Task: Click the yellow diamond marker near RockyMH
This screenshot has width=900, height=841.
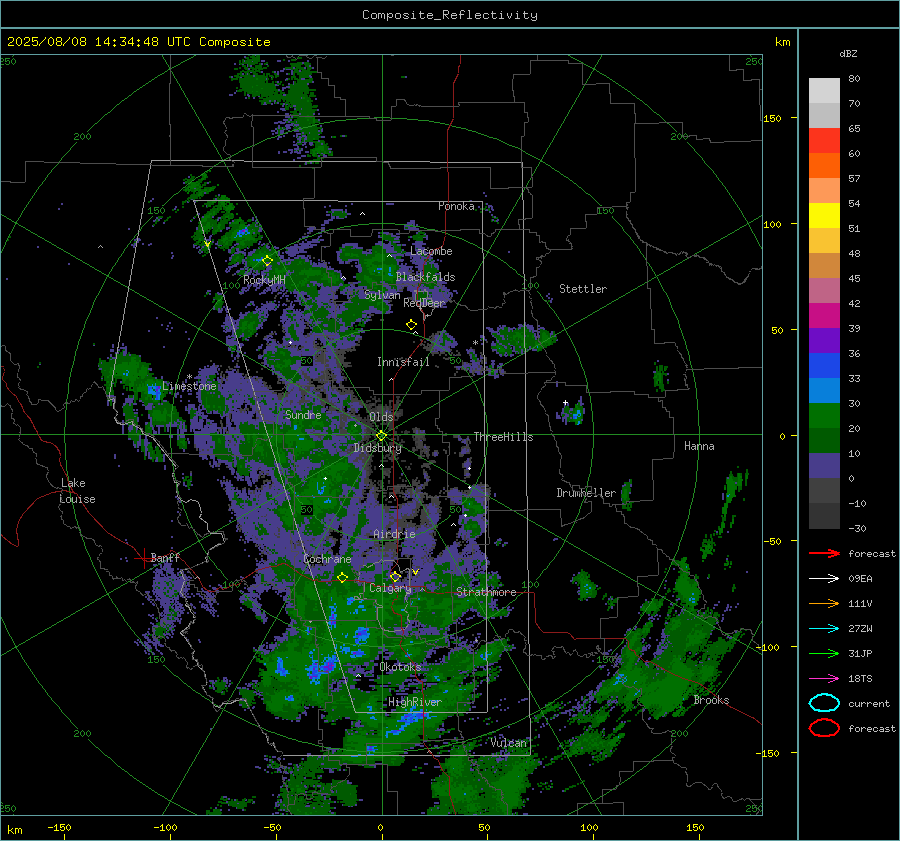Action: tap(267, 261)
